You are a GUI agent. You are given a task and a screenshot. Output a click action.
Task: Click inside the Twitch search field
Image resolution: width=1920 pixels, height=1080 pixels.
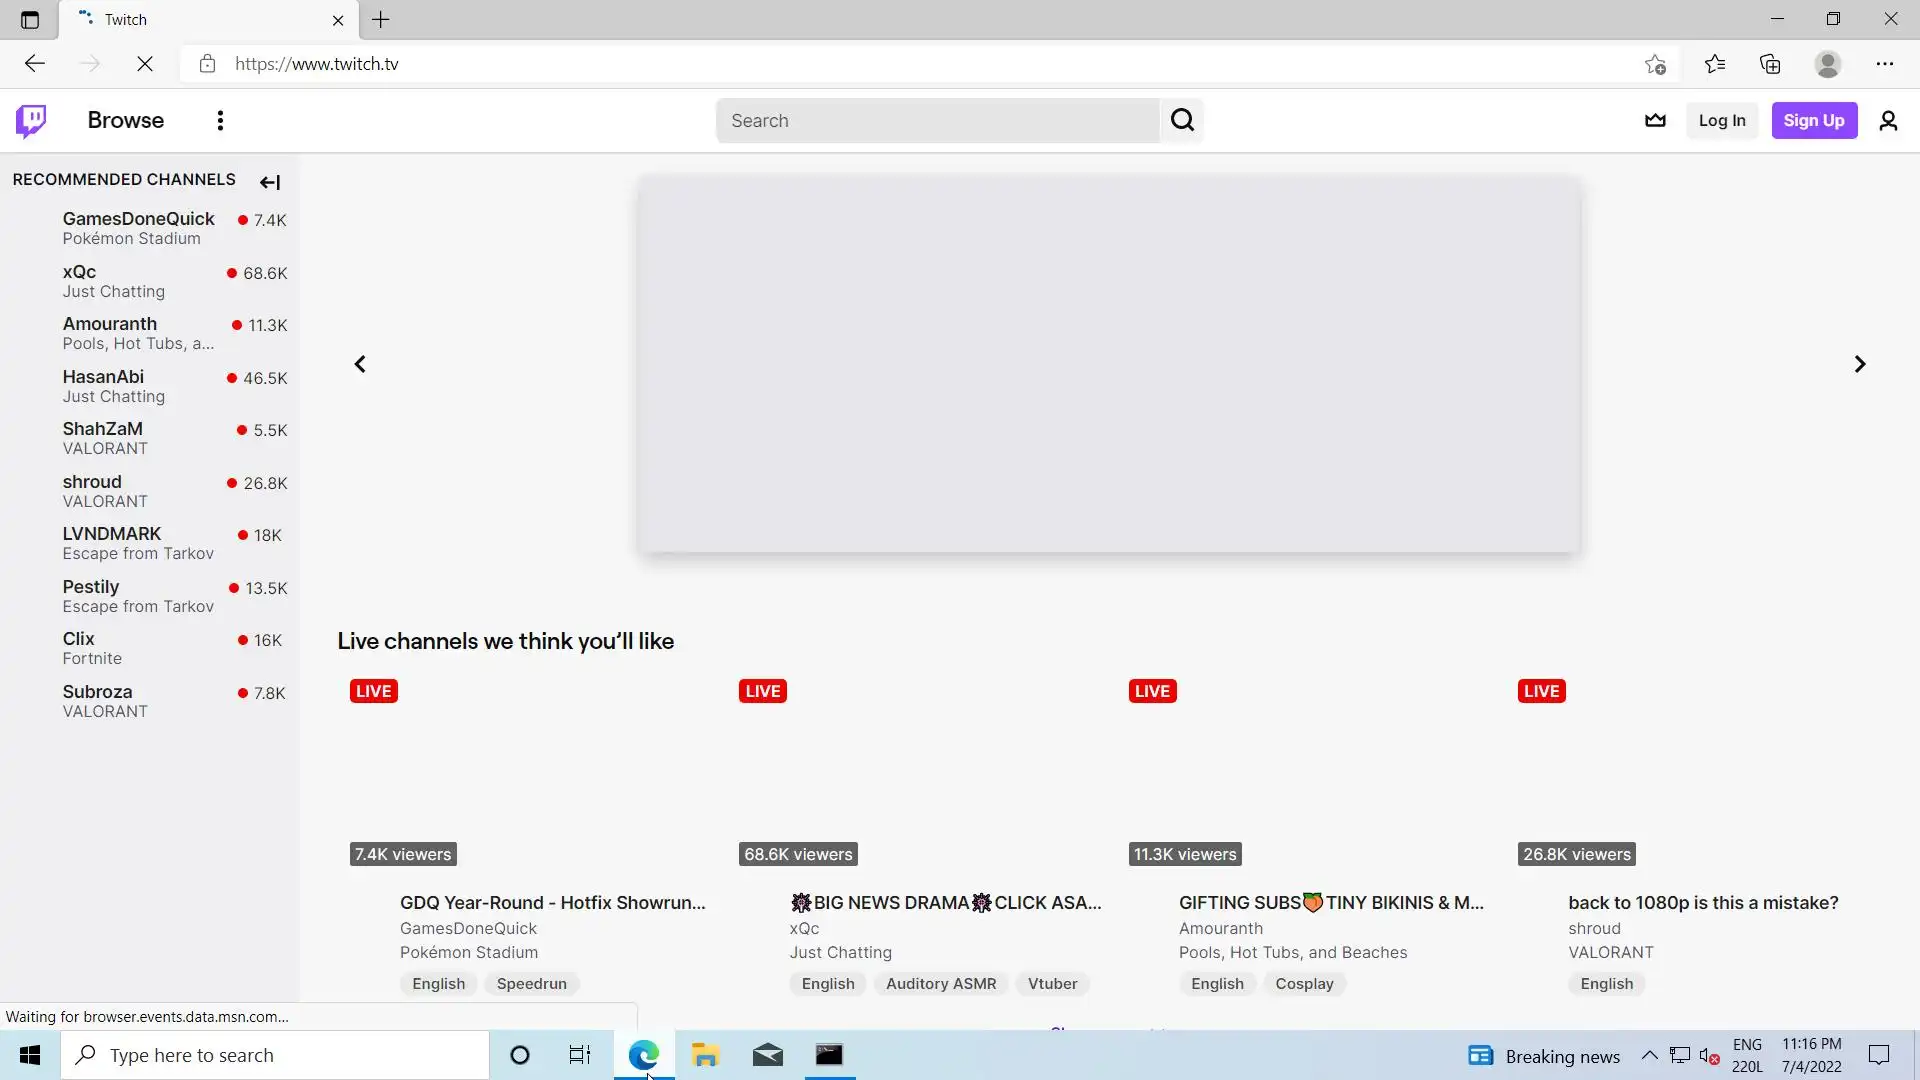pos(937,121)
